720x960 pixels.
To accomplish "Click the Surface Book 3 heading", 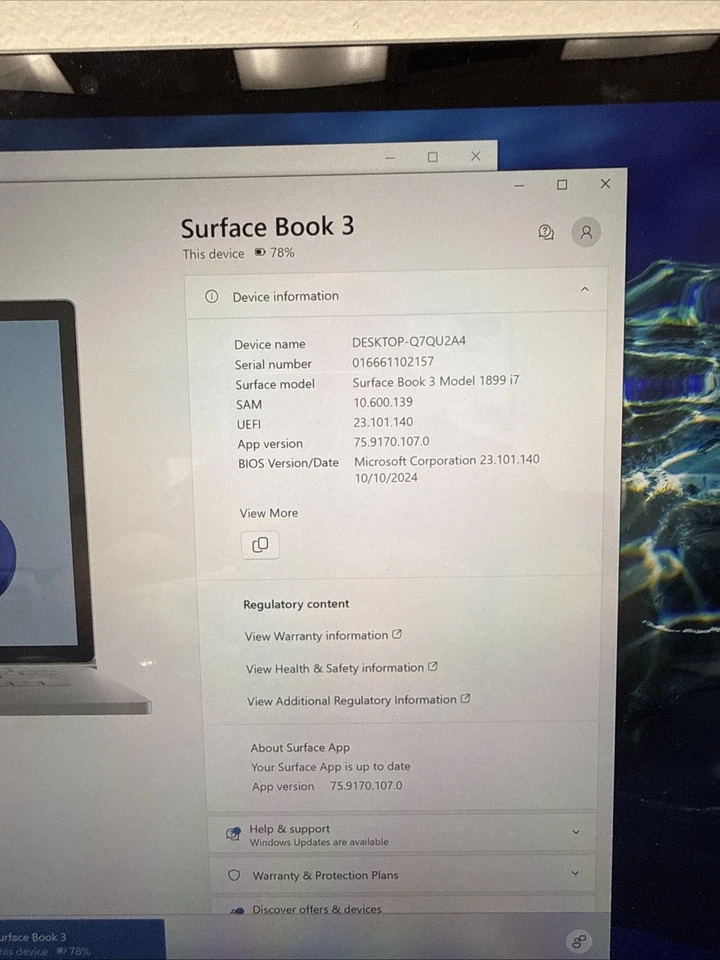I will click(x=268, y=227).
